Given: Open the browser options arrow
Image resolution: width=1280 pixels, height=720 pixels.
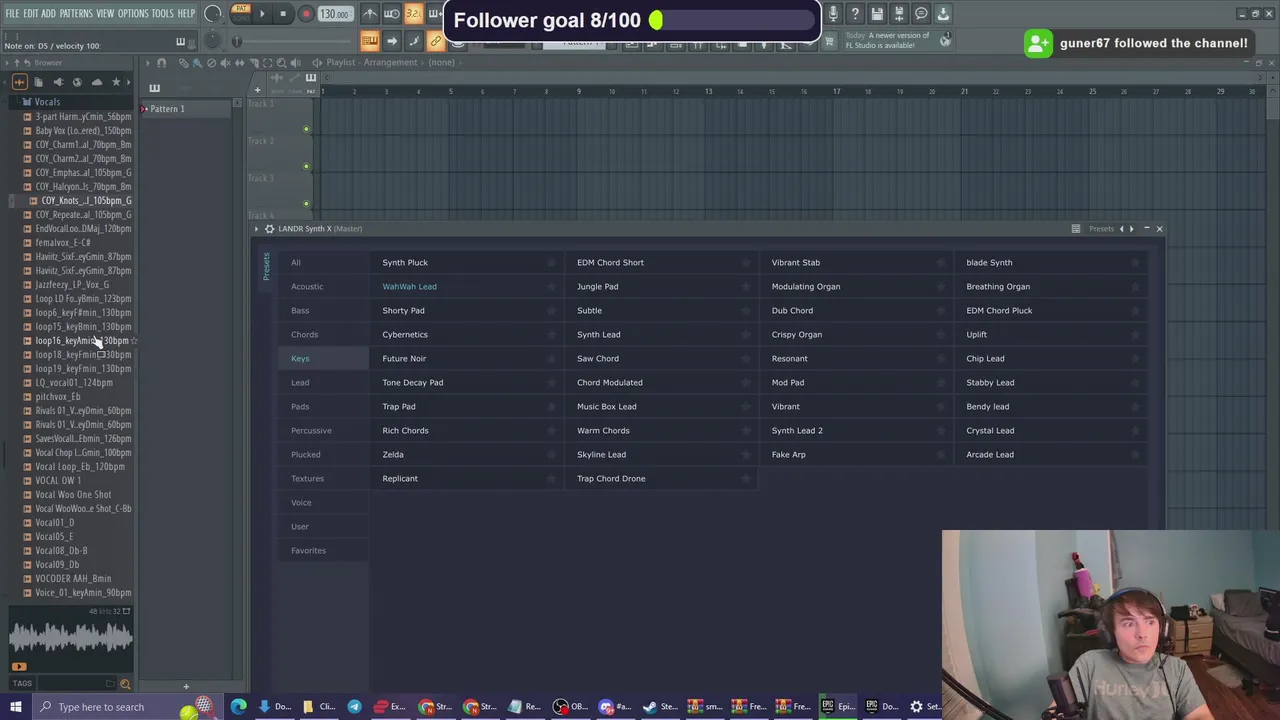Looking at the screenshot, I should (x=7, y=62).
